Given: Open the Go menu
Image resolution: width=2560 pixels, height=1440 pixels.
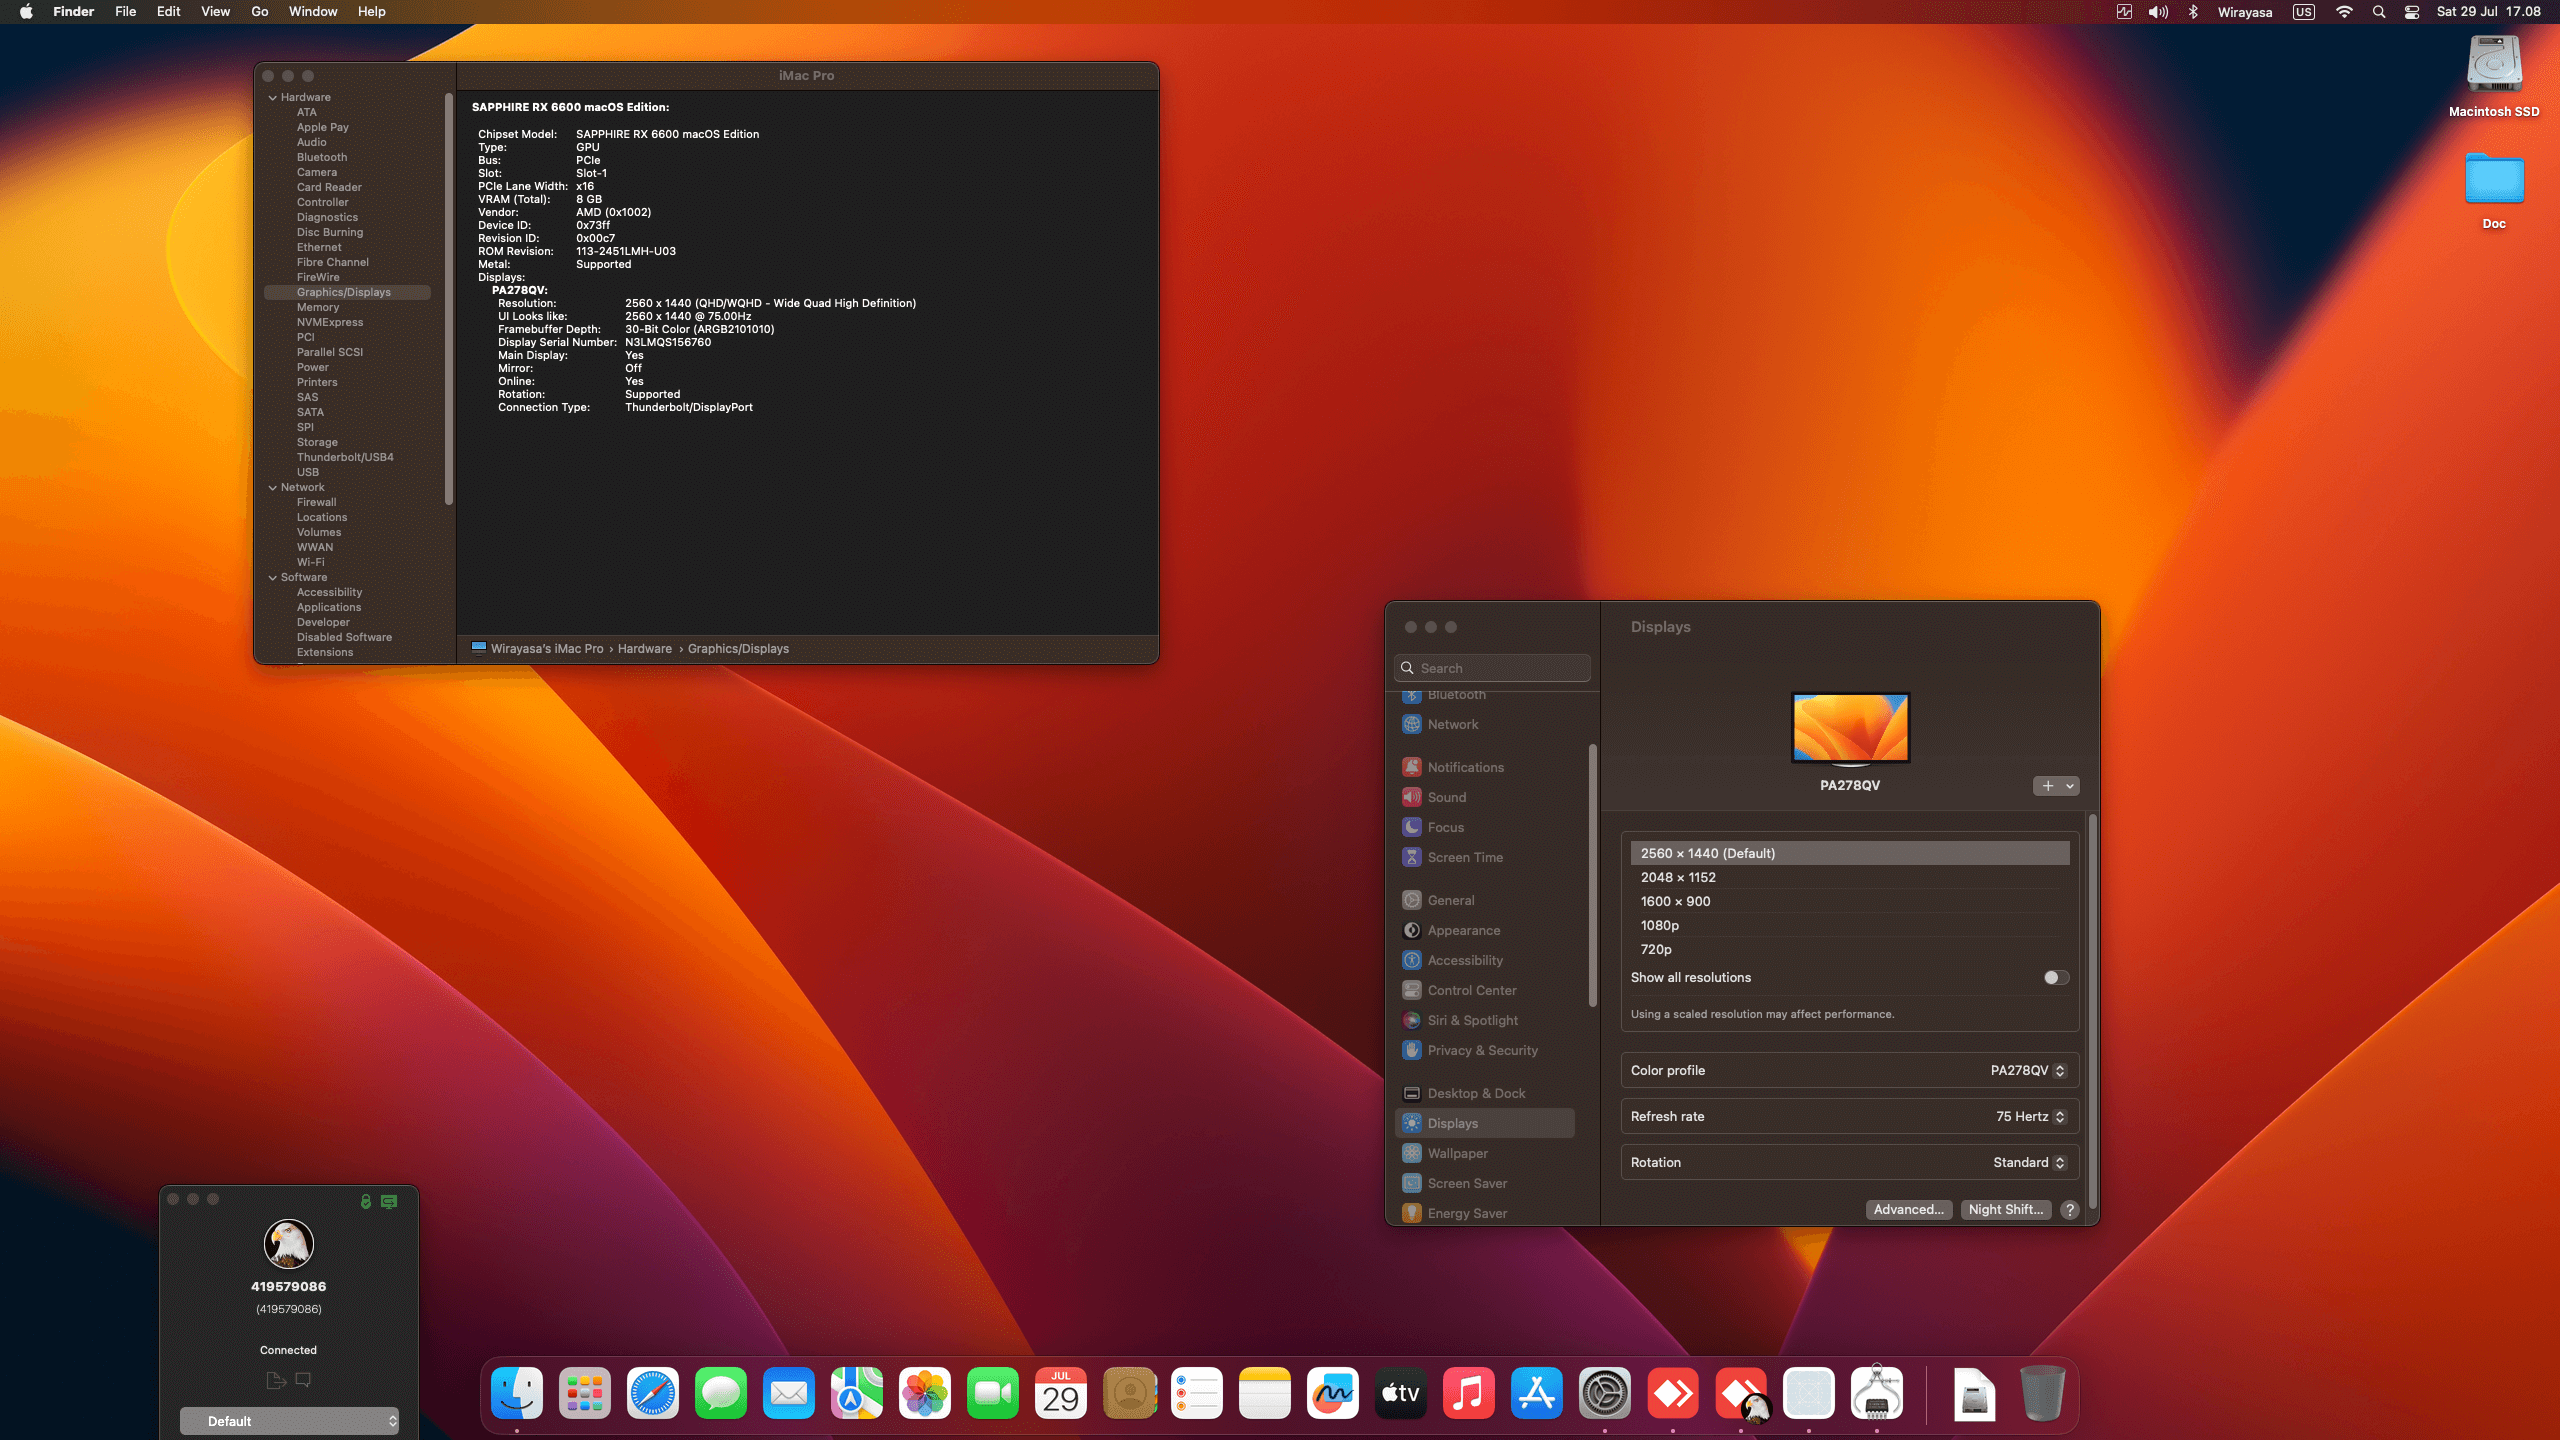Looking at the screenshot, I should [260, 12].
